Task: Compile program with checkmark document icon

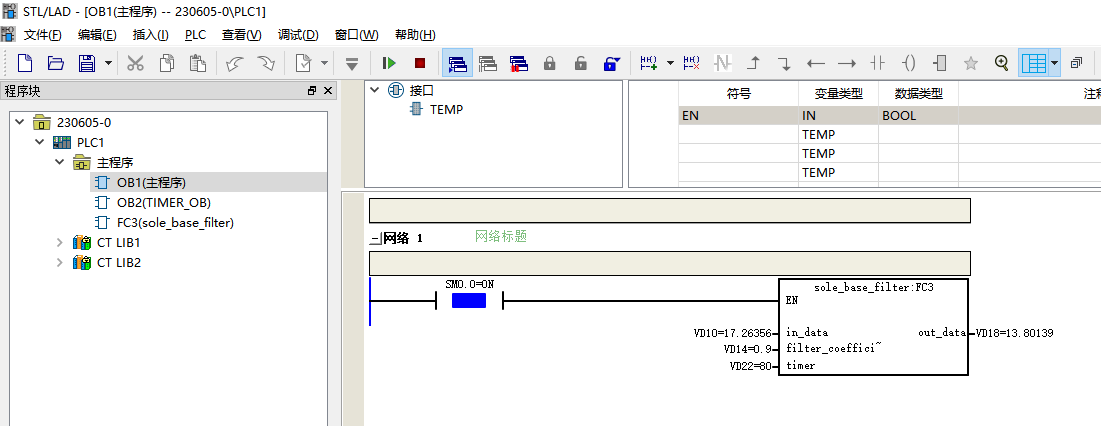Action: coord(303,63)
